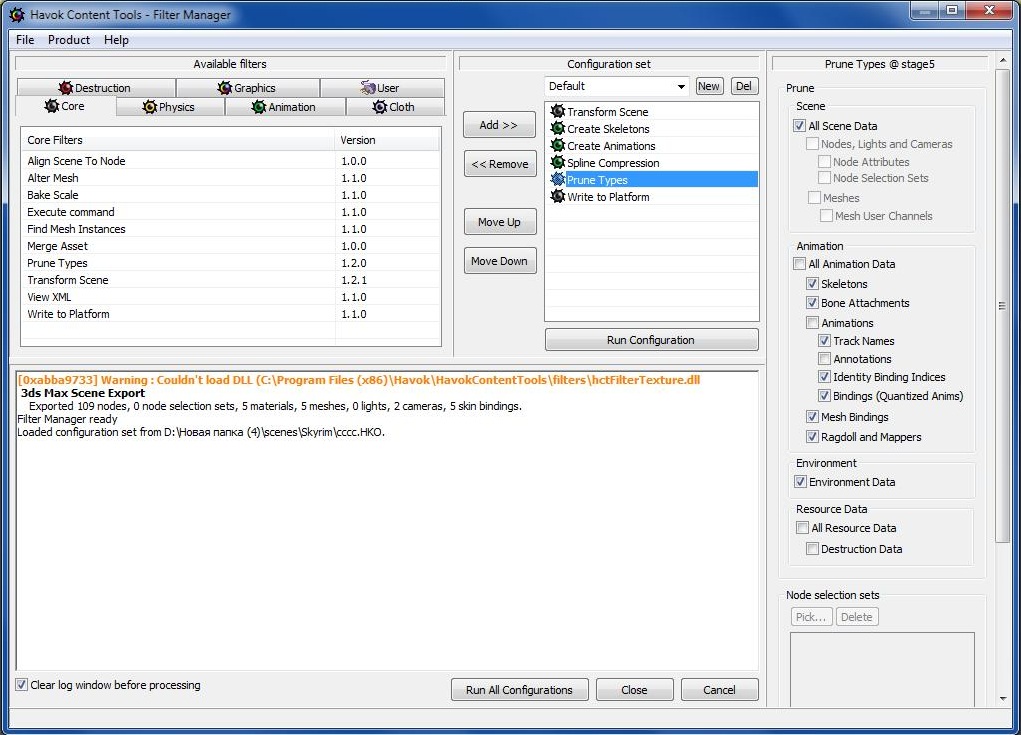Switch to the Animation filters tab

(285, 107)
